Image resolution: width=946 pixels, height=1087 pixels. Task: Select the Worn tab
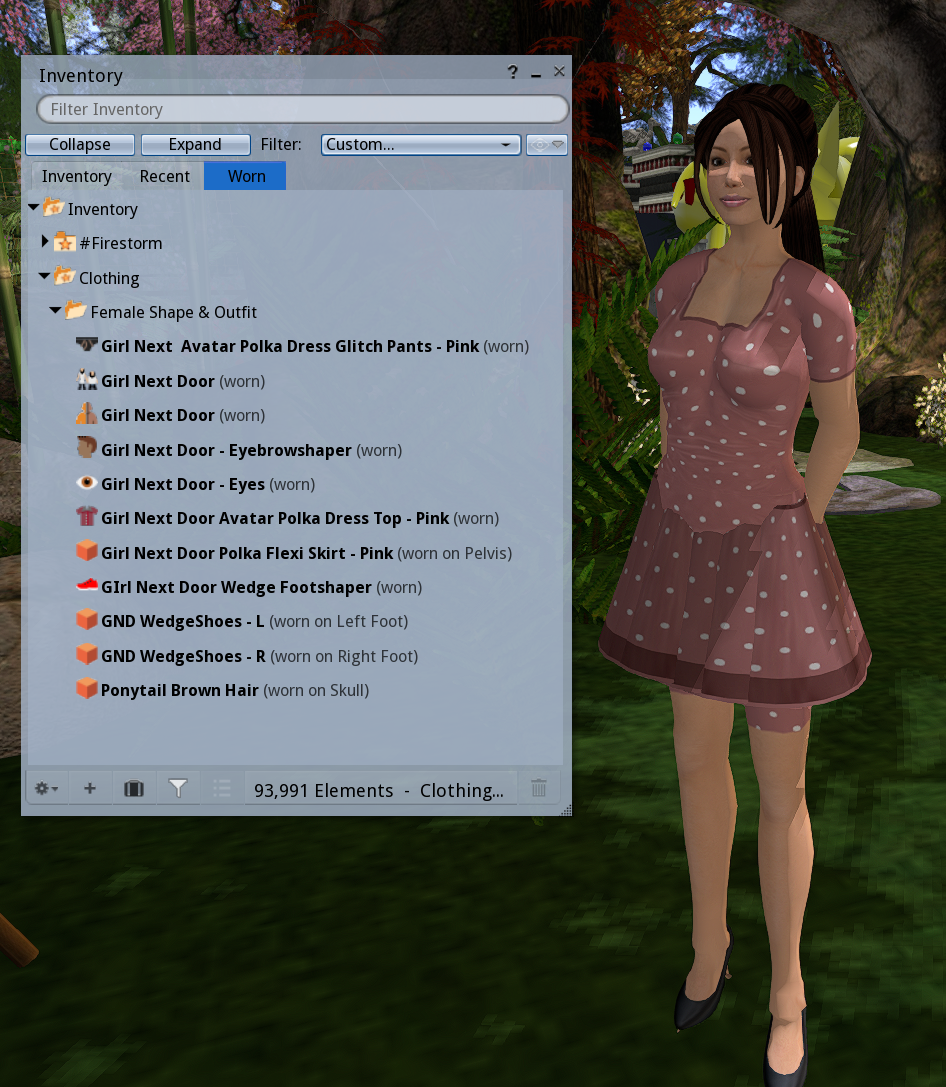(245, 176)
